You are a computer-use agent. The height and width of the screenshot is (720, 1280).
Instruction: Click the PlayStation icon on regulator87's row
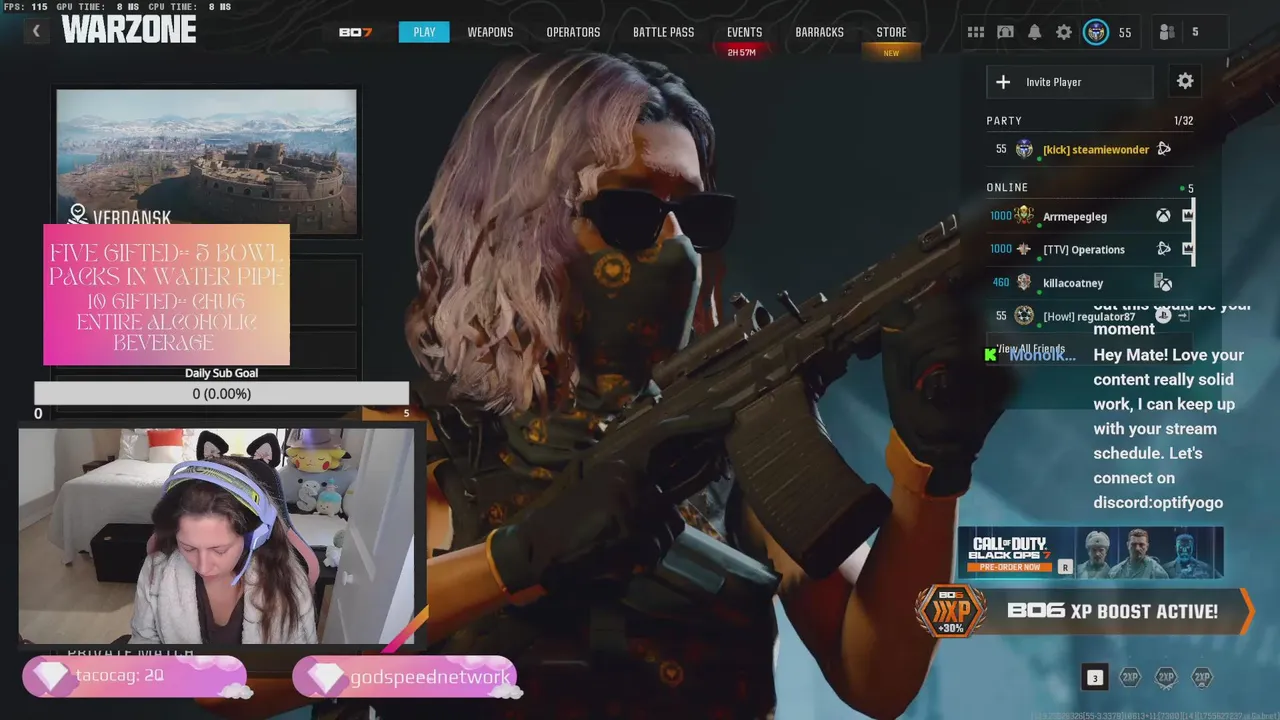point(1163,316)
